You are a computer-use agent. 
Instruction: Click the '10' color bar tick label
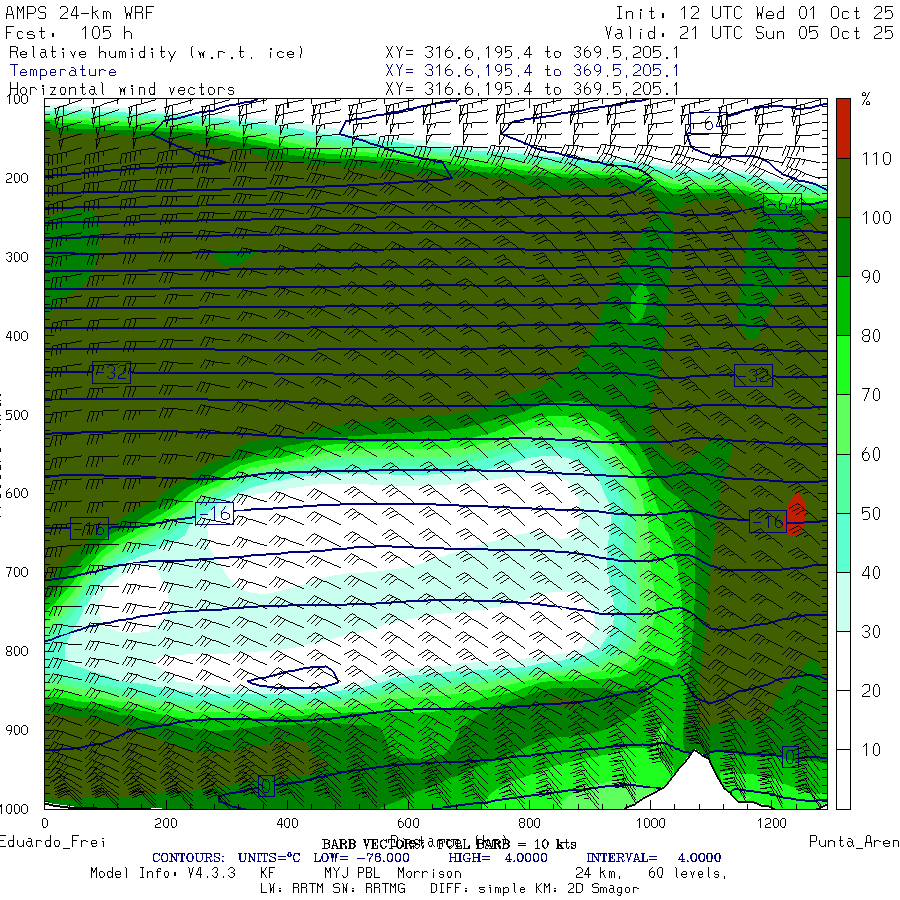coord(871,750)
